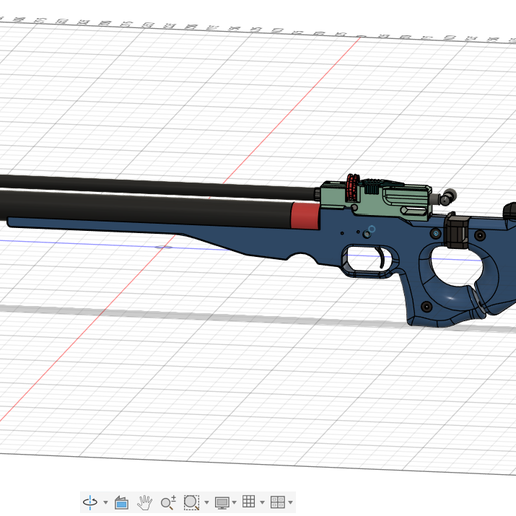Screen dimensions: 516x516
Task: Expand the Grid and Snaps dropdown arrow
Action: coord(262,502)
